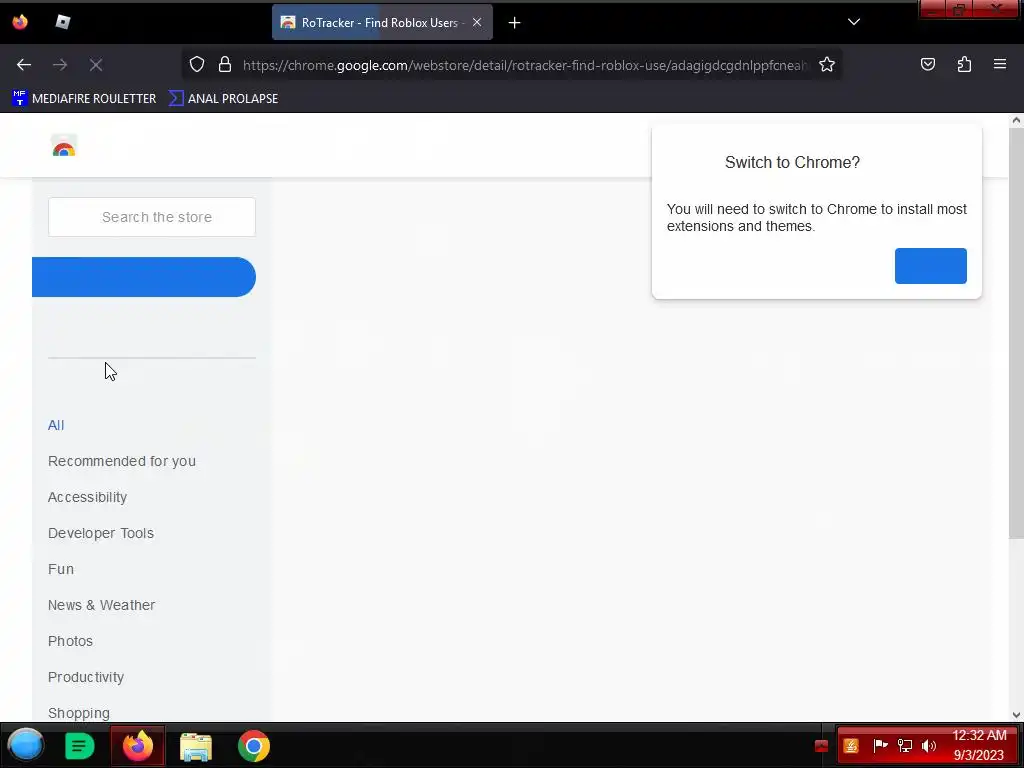Click the pinned Roblox tab icon

63,22
